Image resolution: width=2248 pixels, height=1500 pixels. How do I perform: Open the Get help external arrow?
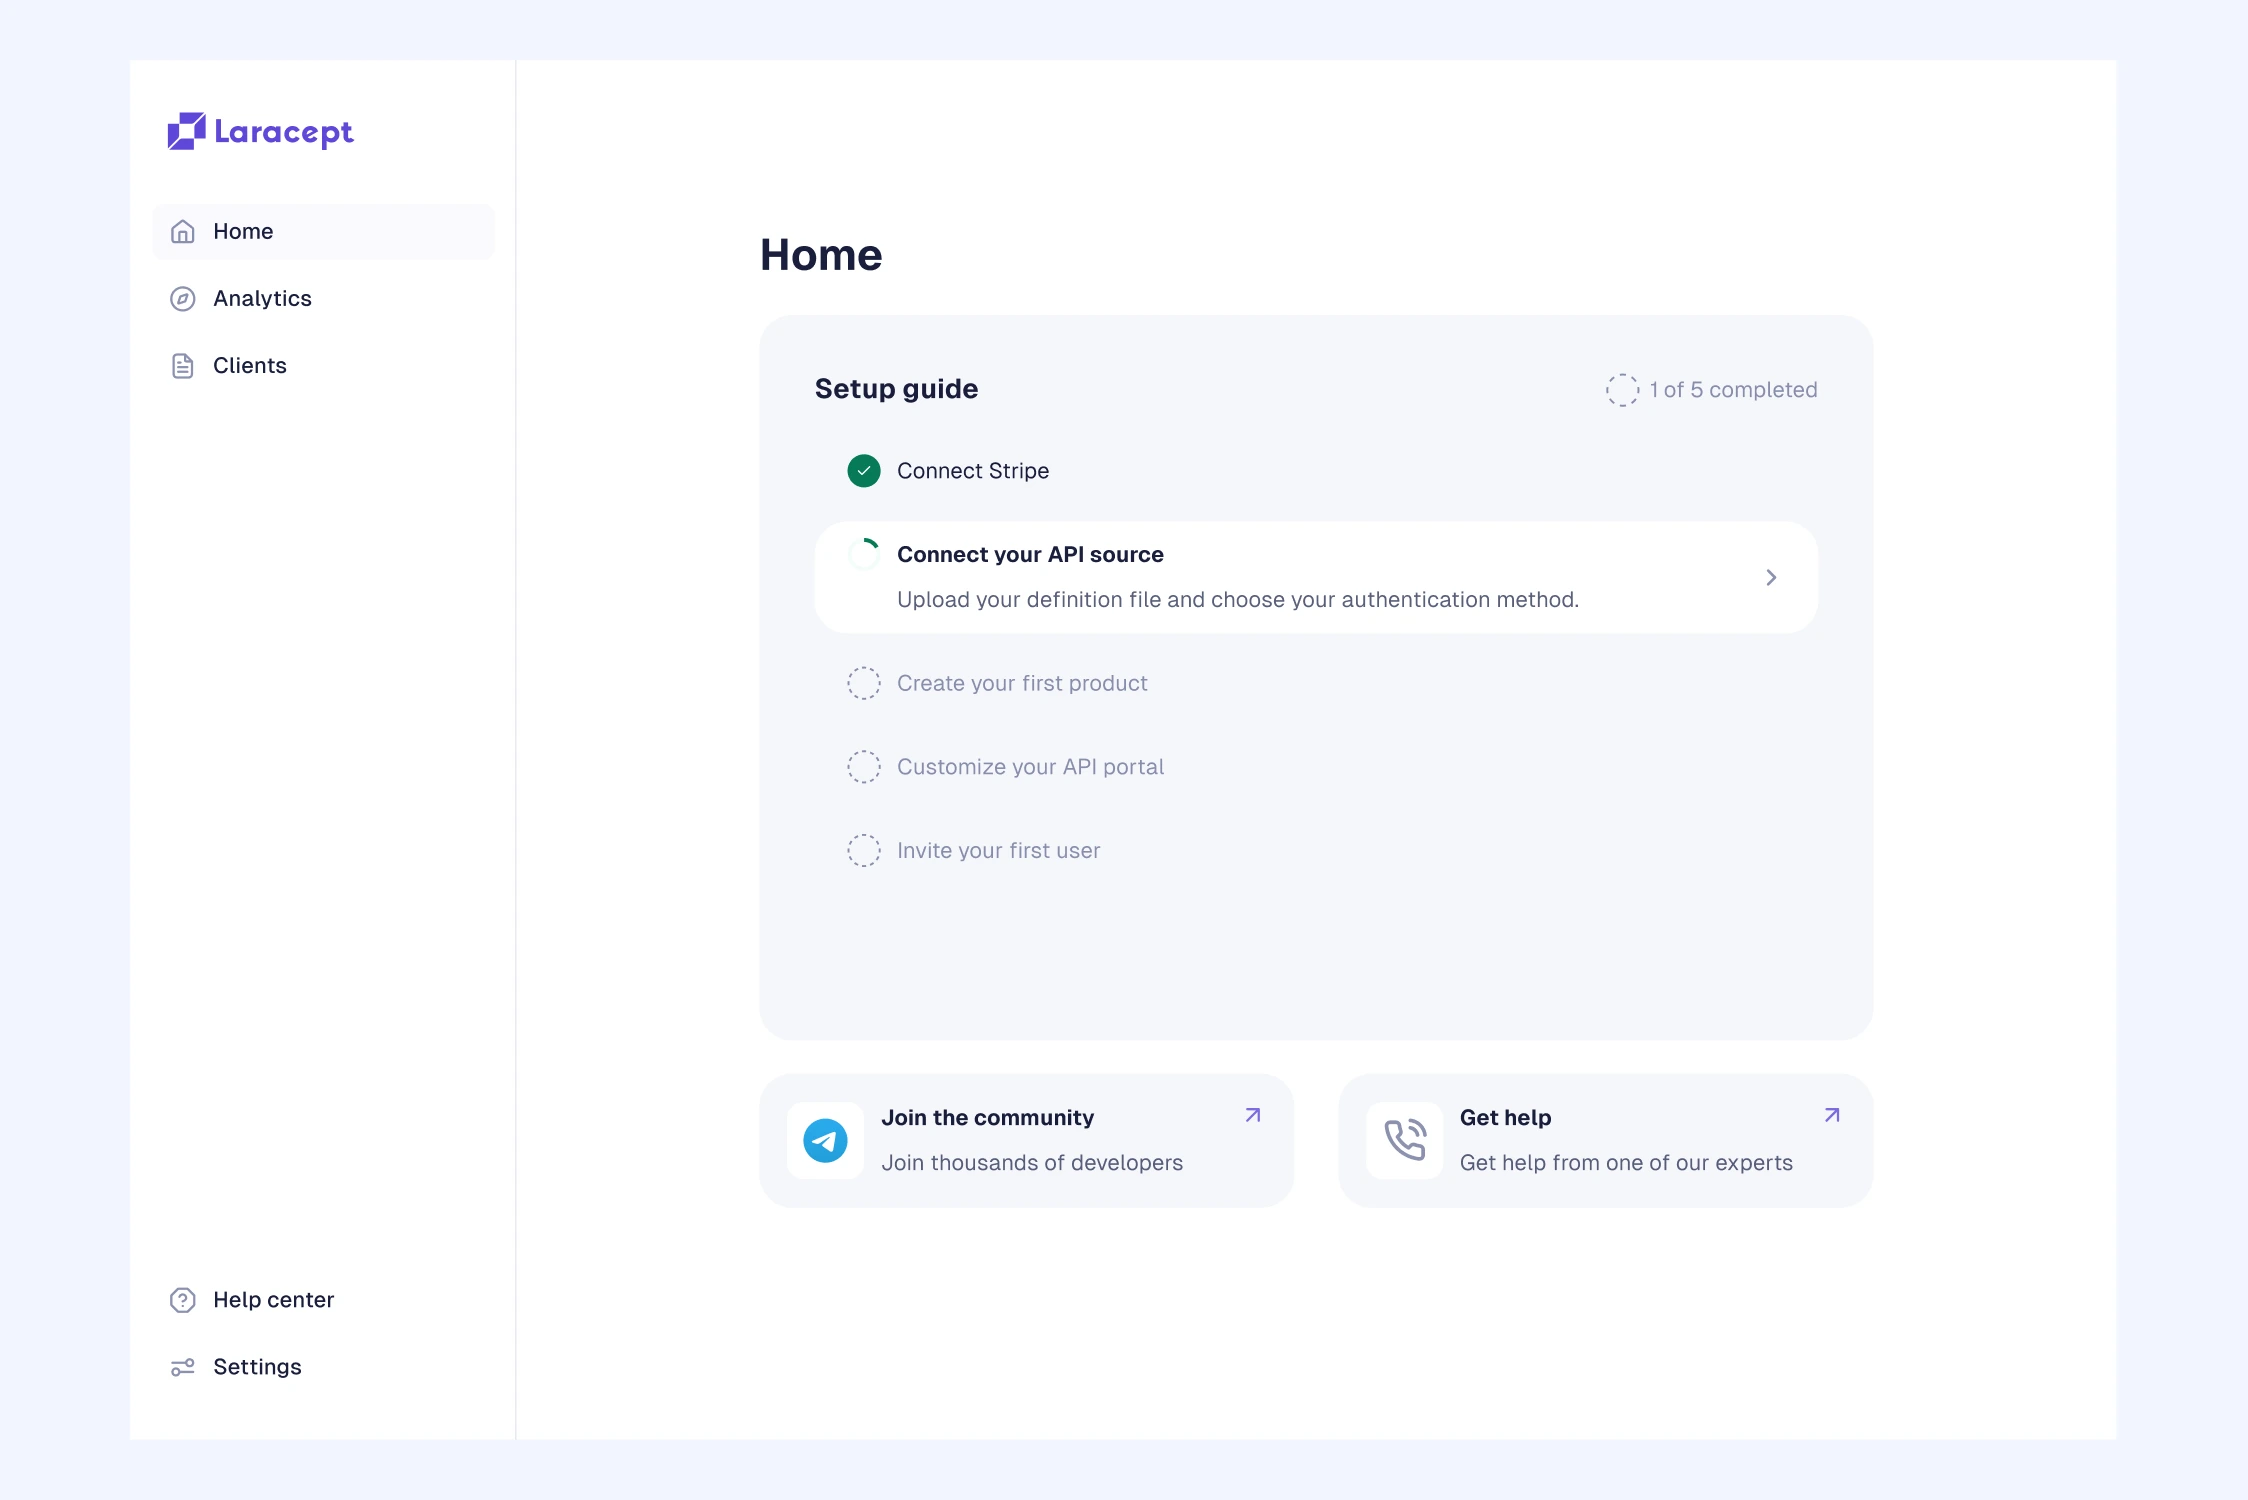point(1832,1115)
